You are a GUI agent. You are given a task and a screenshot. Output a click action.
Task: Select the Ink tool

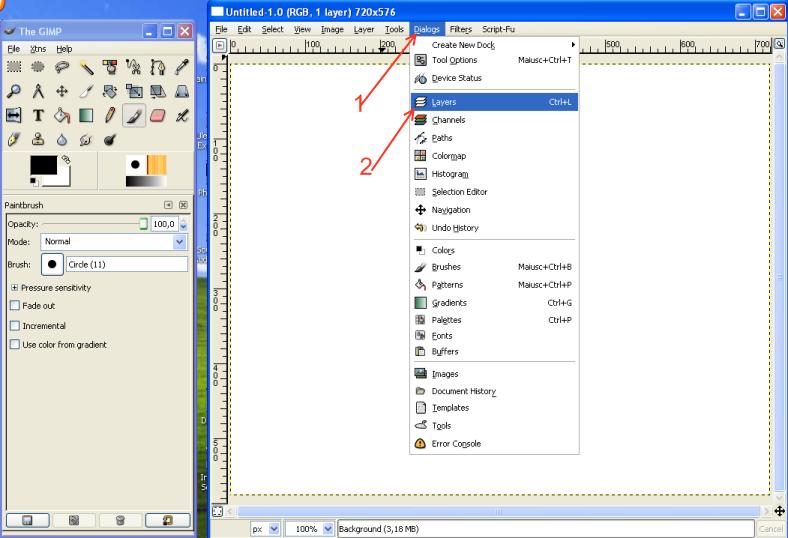(14, 139)
